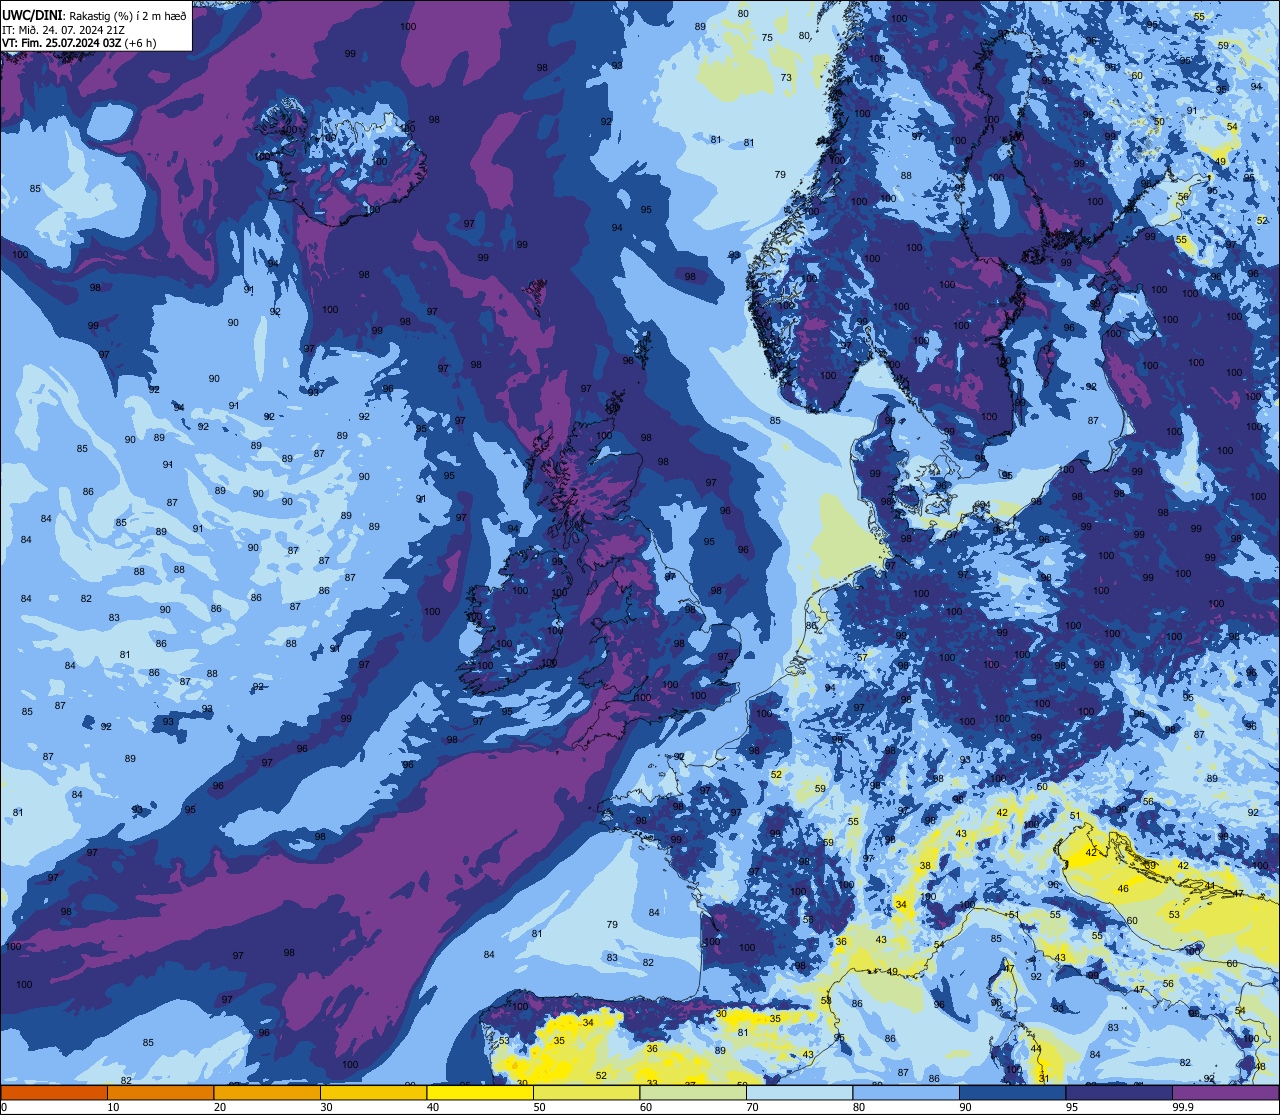Click the 'VT: Fim. 25.07.2024 03Z' line
Viewport: 1280px width, 1115px height.
pos(61,43)
